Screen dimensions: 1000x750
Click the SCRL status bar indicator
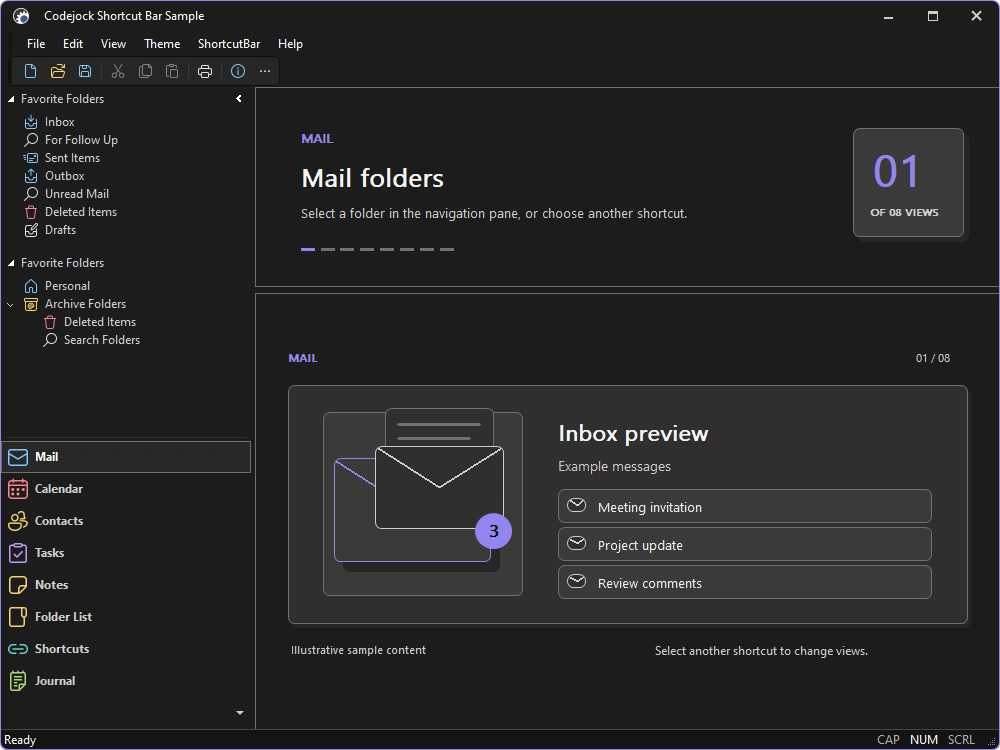(961, 740)
